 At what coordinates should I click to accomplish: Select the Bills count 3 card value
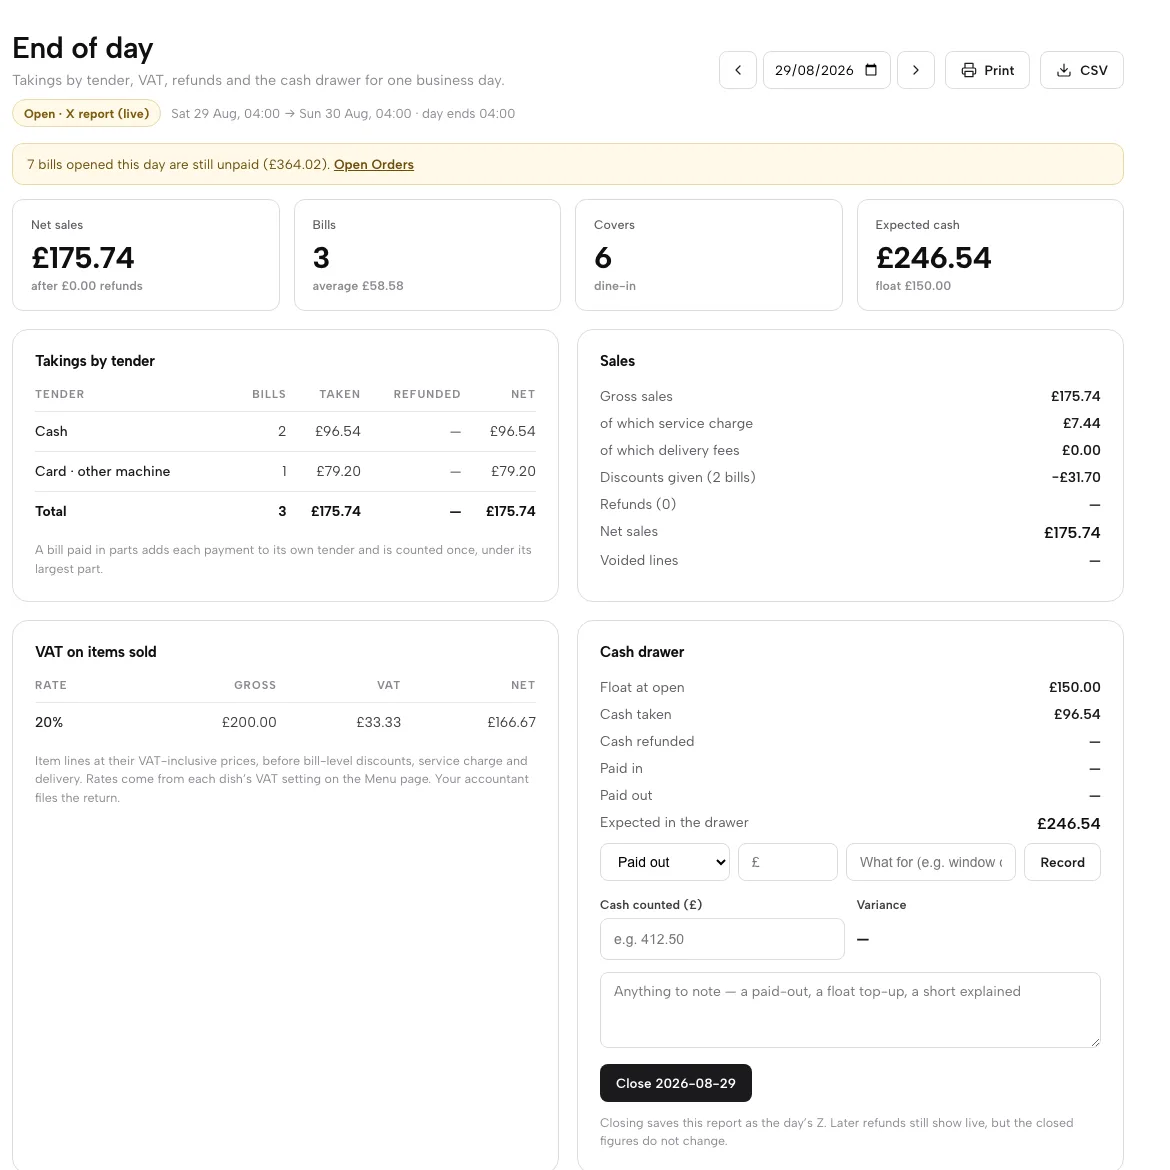point(321,258)
